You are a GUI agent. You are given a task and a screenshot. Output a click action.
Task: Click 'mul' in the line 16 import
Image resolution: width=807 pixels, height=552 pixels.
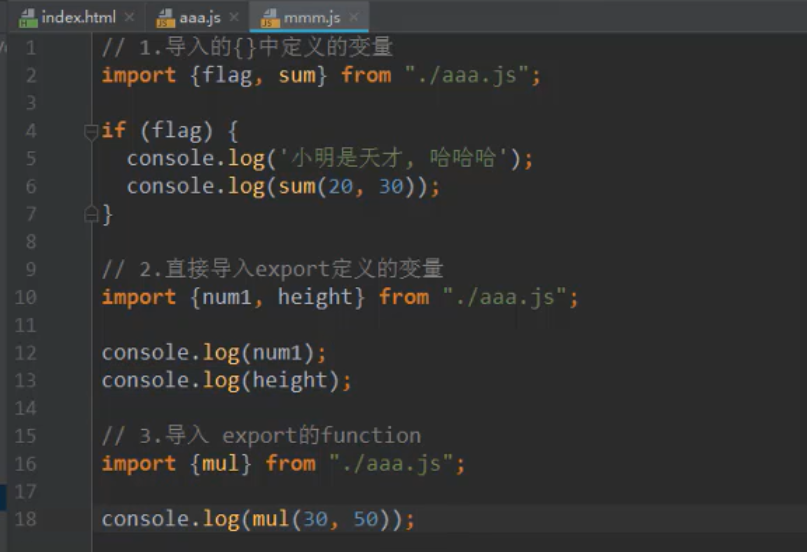[x=220, y=464]
